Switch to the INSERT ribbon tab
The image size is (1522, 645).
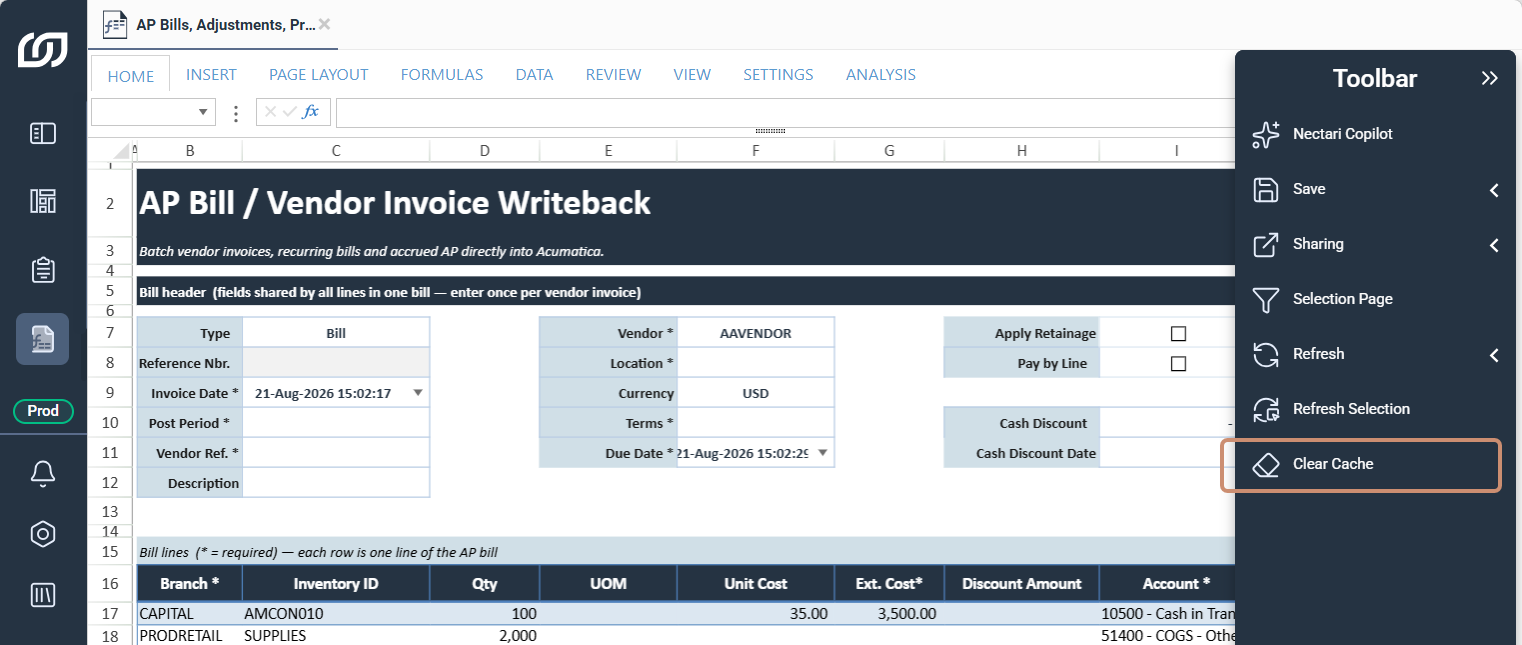tap(211, 74)
